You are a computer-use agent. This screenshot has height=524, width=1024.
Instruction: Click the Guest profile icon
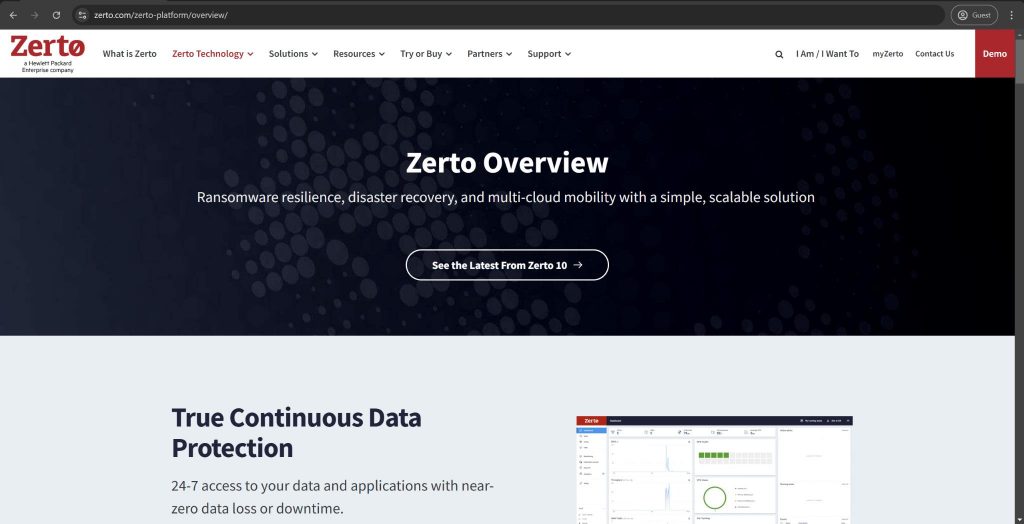(x=974, y=15)
